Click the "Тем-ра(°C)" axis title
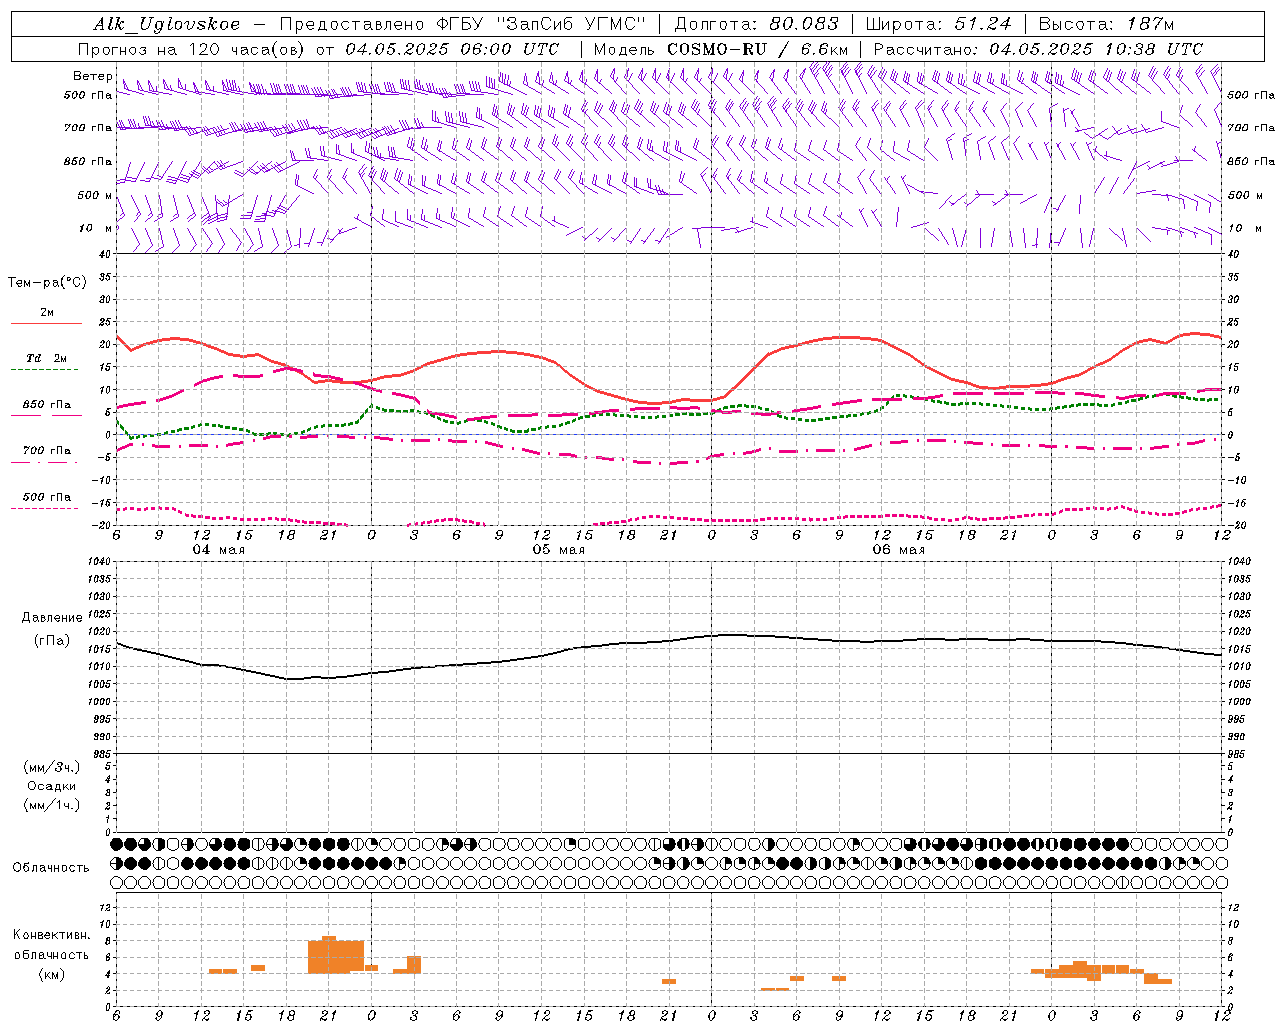 pos(47,283)
